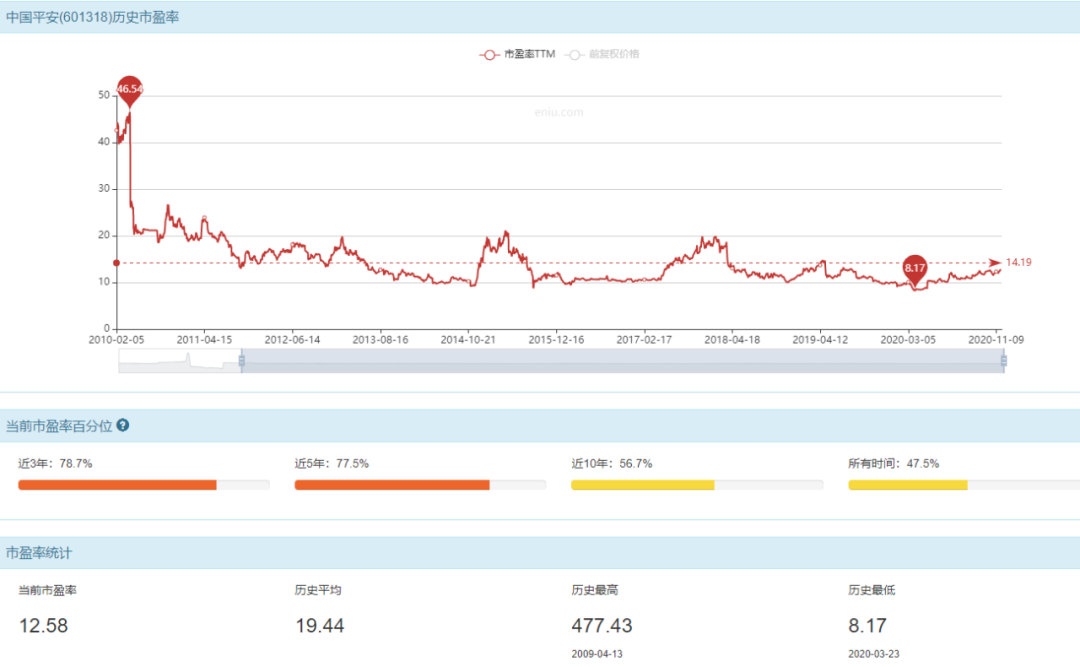Click the 近5年: 77.5% label
Screen dimensions: 1080x667
(332, 464)
